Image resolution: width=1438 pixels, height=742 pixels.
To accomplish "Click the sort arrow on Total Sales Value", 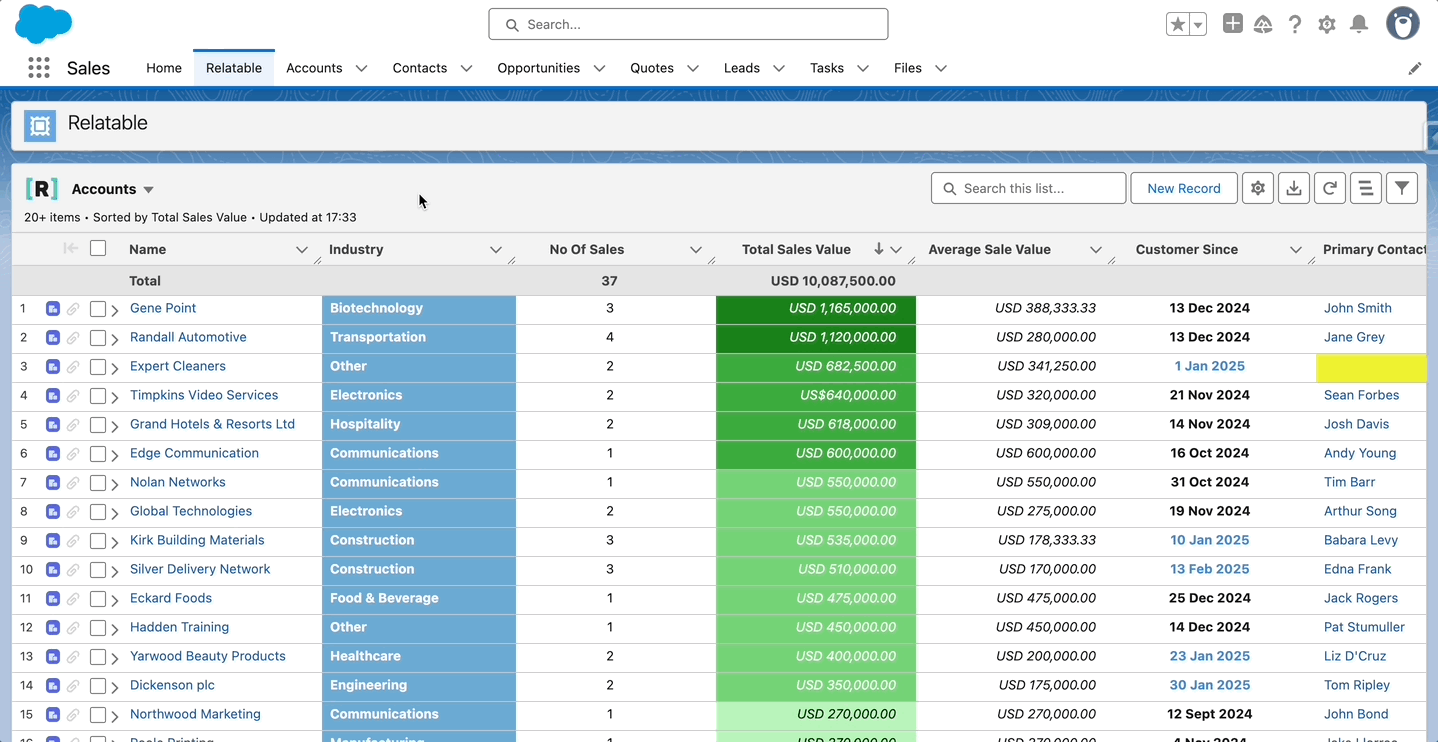I will click(878, 249).
